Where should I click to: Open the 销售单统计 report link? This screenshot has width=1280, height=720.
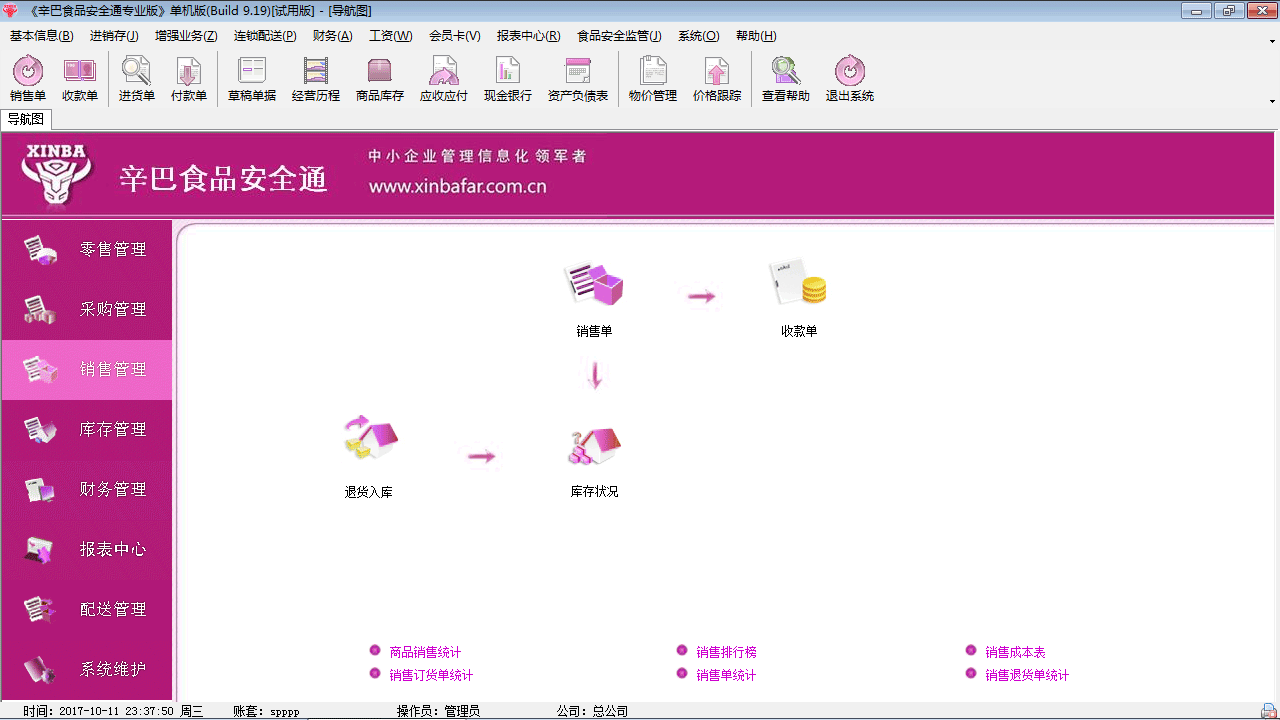click(726, 675)
